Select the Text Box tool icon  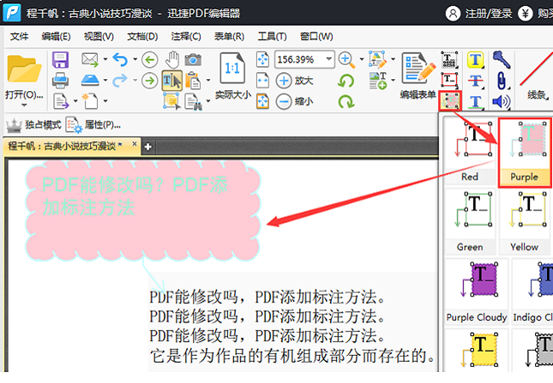pos(450,80)
